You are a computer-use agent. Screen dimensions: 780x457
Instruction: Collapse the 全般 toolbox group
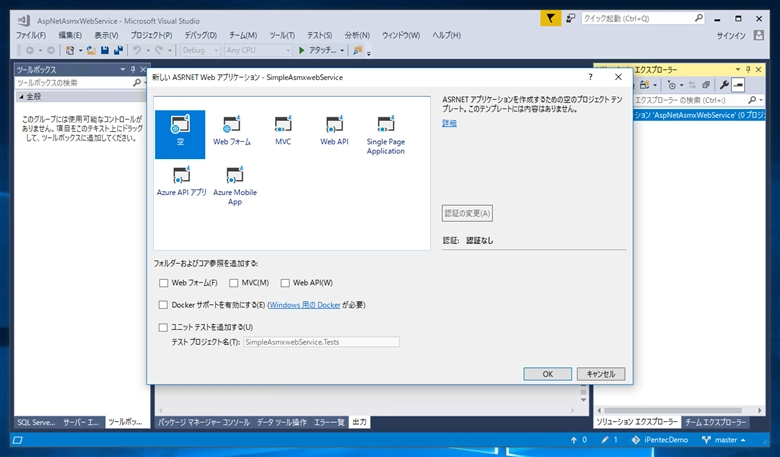[21, 97]
